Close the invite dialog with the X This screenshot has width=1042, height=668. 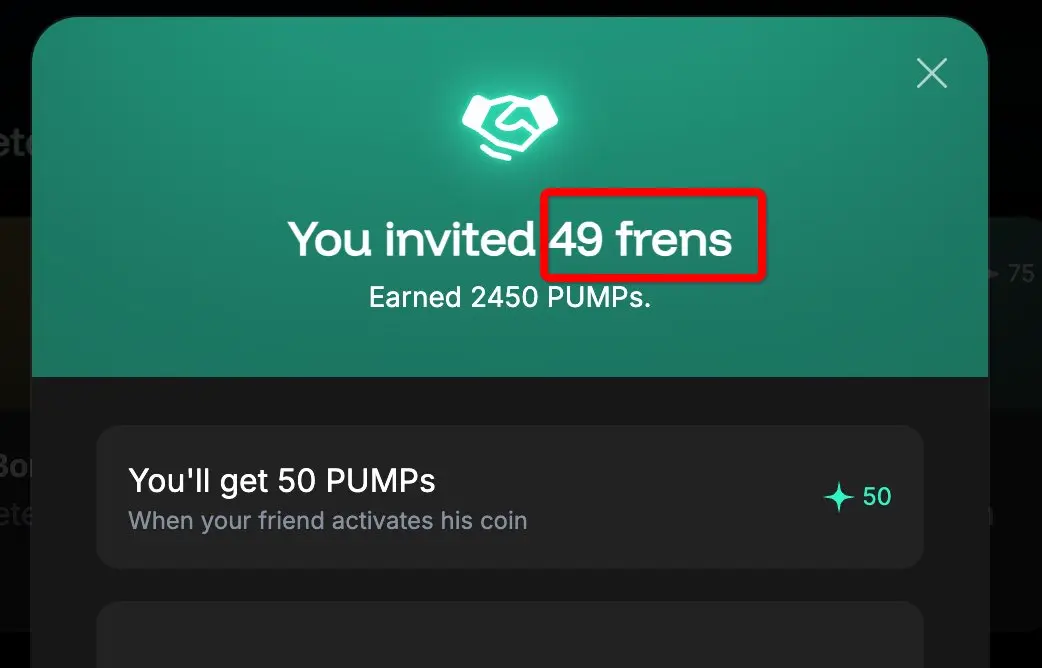[x=932, y=73]
